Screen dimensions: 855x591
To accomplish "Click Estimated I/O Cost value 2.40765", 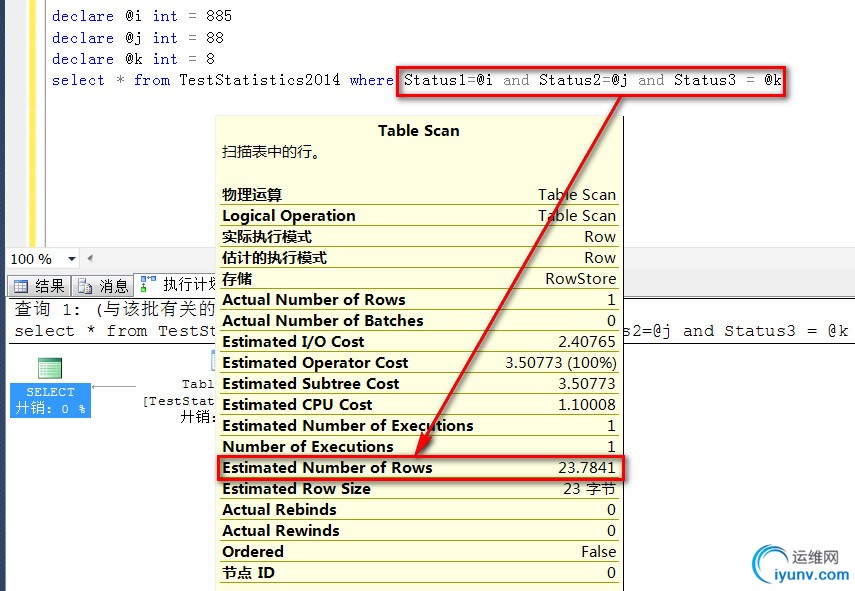I will [x=587, y=342].
